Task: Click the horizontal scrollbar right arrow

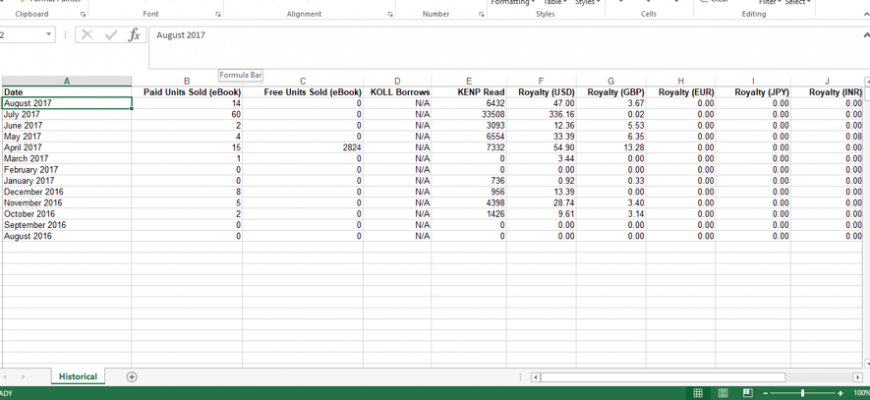Action: (856, 377)
